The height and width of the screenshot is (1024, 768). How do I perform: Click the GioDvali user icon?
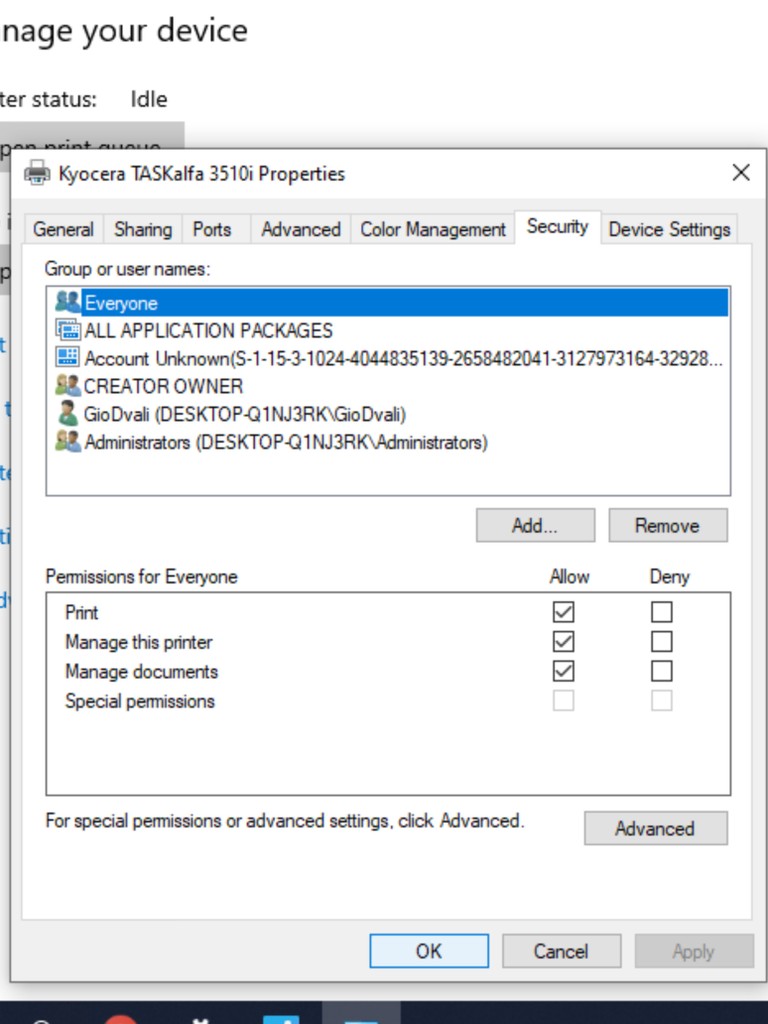click(68, 414)
